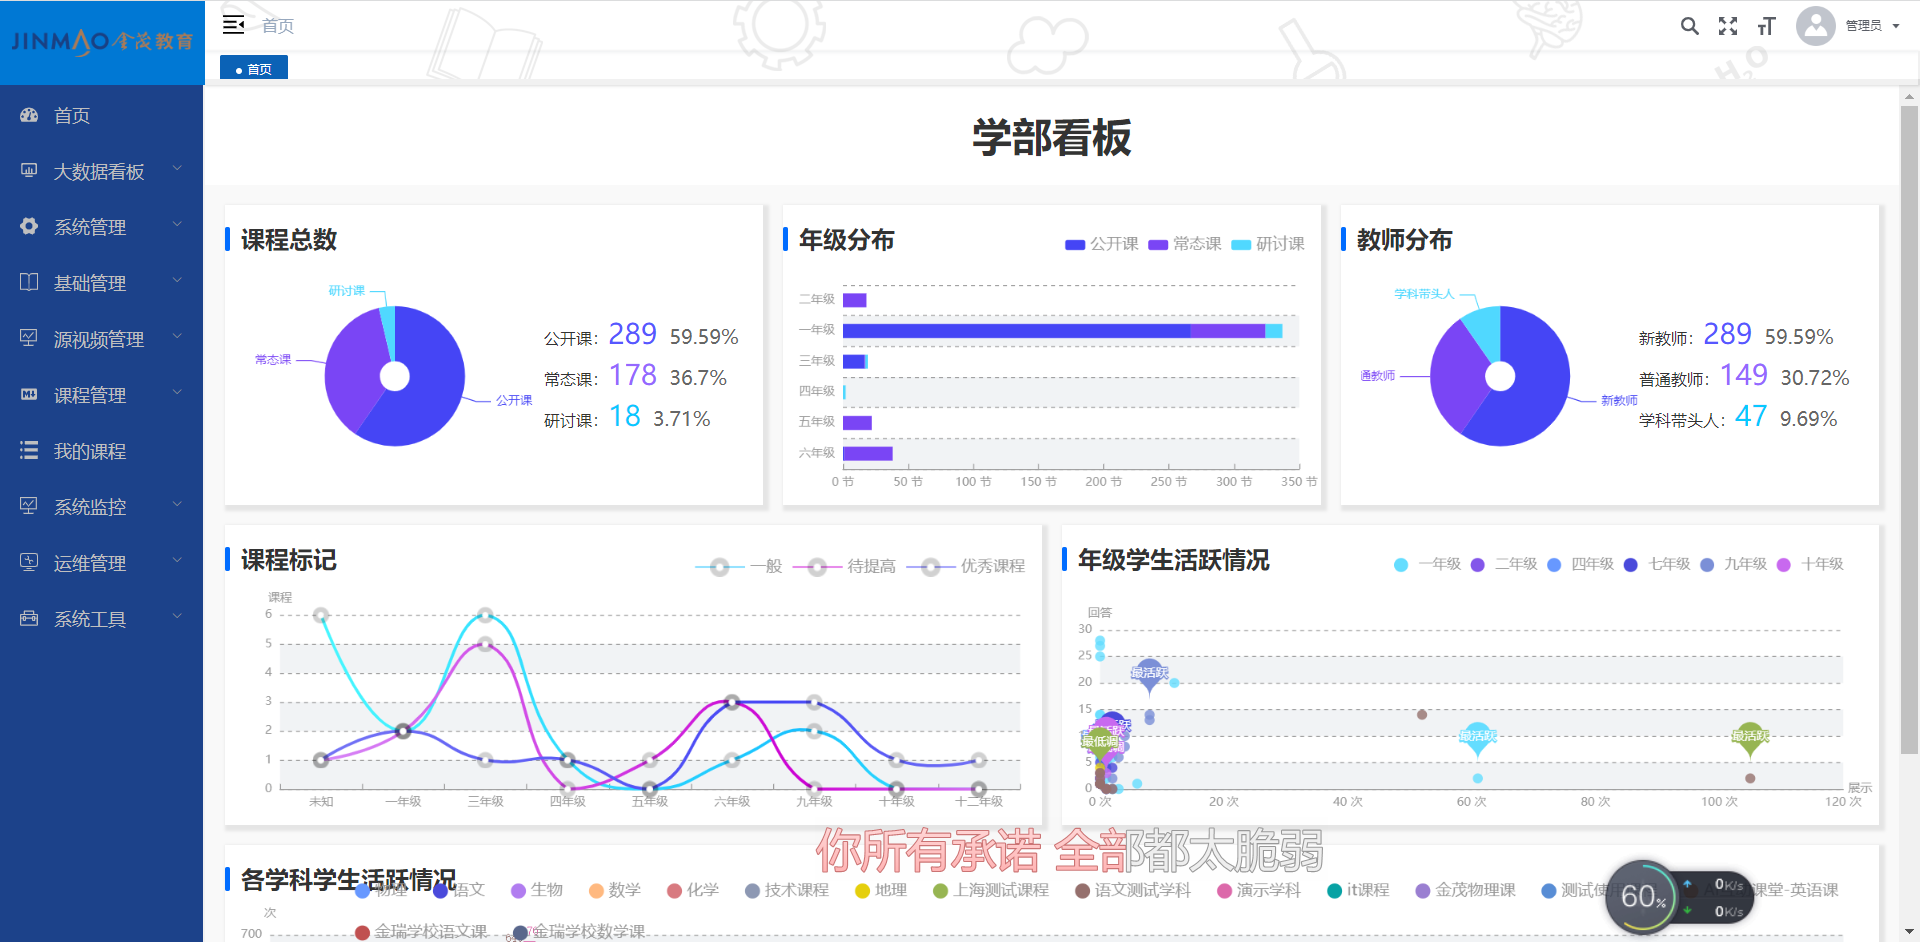Toggle 一般 line in 课程标记 legend
Screen dimensions: 1920x942
[x=739, y=566]
